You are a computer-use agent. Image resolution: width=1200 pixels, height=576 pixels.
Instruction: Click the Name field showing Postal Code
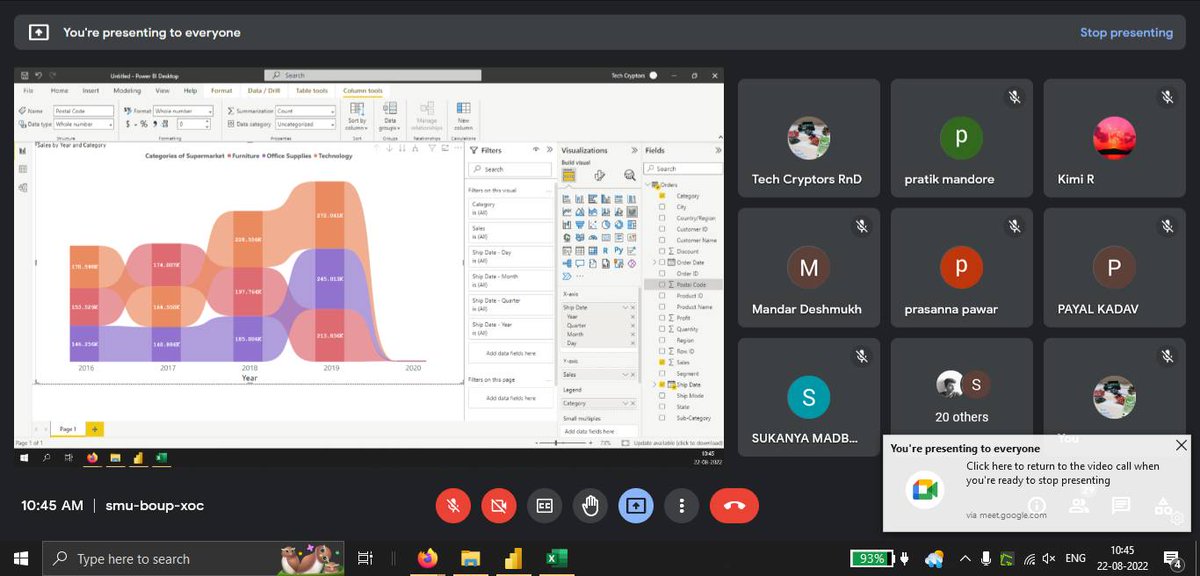click(x=84, y=111)
